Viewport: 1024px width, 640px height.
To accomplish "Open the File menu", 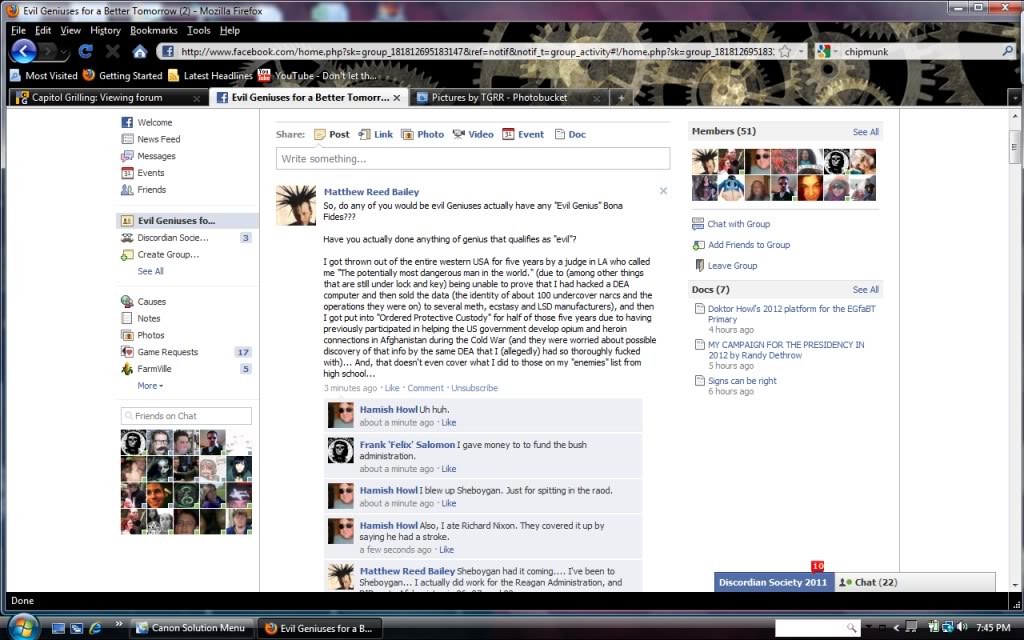I will pyautogui.click(x=18, y=30).
